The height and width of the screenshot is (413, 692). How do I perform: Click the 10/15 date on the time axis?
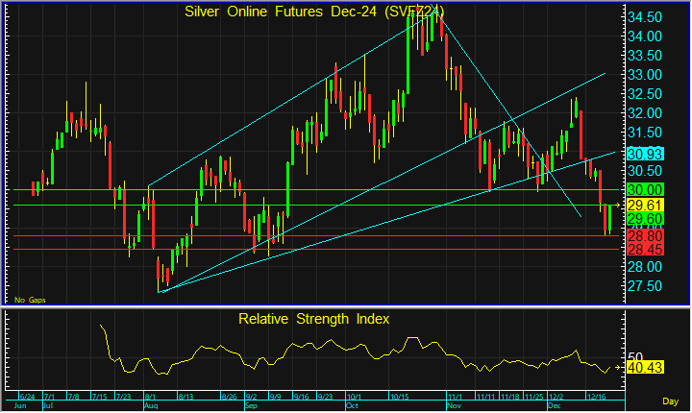(401, 397)
